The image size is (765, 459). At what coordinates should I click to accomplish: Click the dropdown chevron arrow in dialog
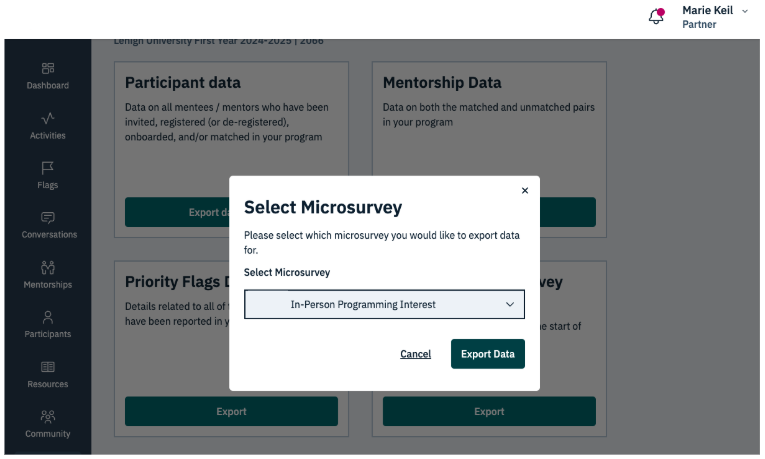510,304
